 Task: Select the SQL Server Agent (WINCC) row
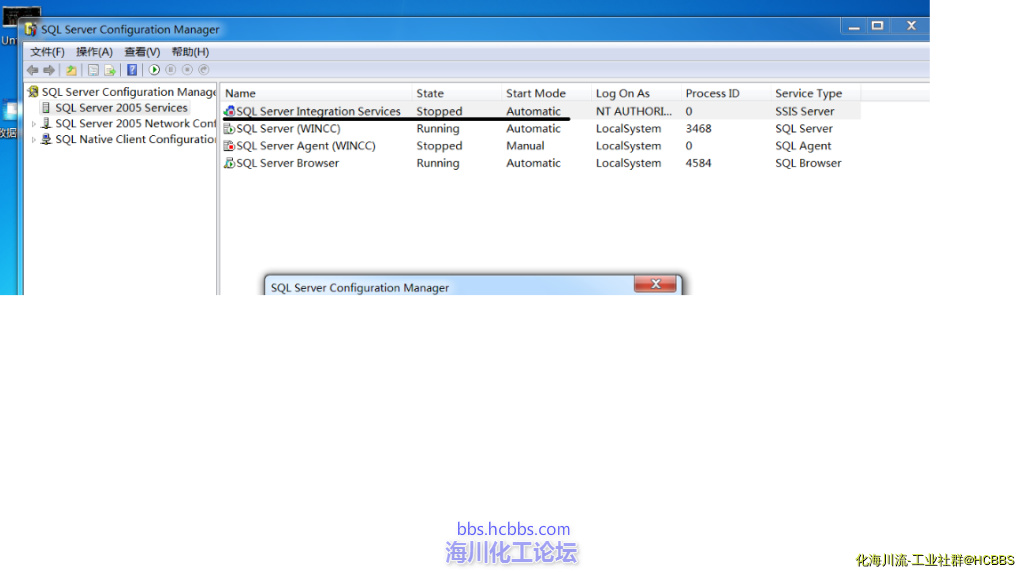[x=306, y=146]
